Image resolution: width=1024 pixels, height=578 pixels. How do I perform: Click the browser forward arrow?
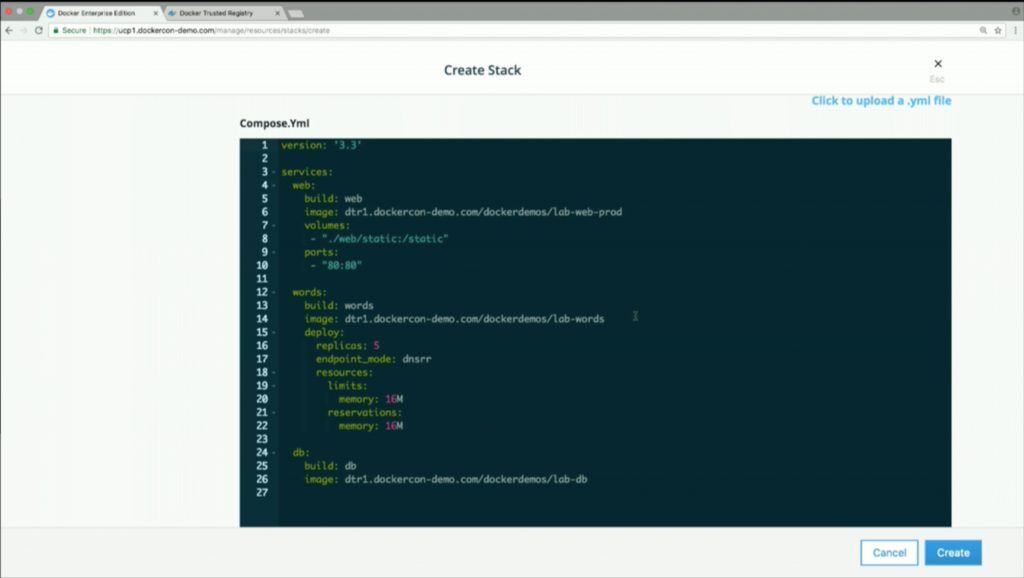coord(24,30)
